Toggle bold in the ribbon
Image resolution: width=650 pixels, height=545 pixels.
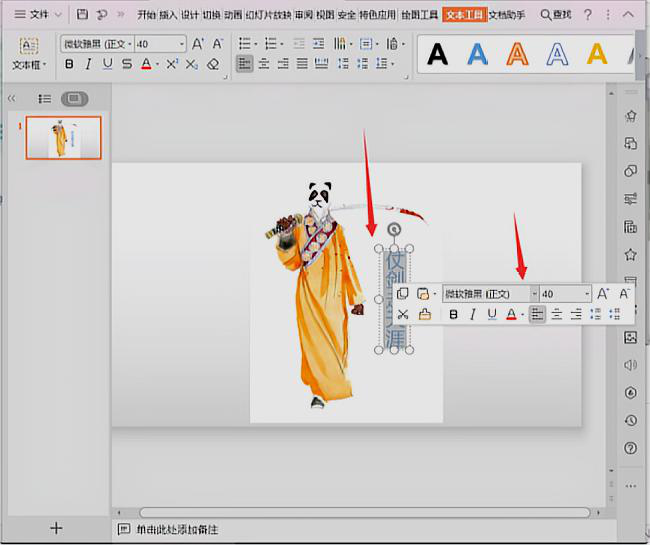click(x=70, y=64)
